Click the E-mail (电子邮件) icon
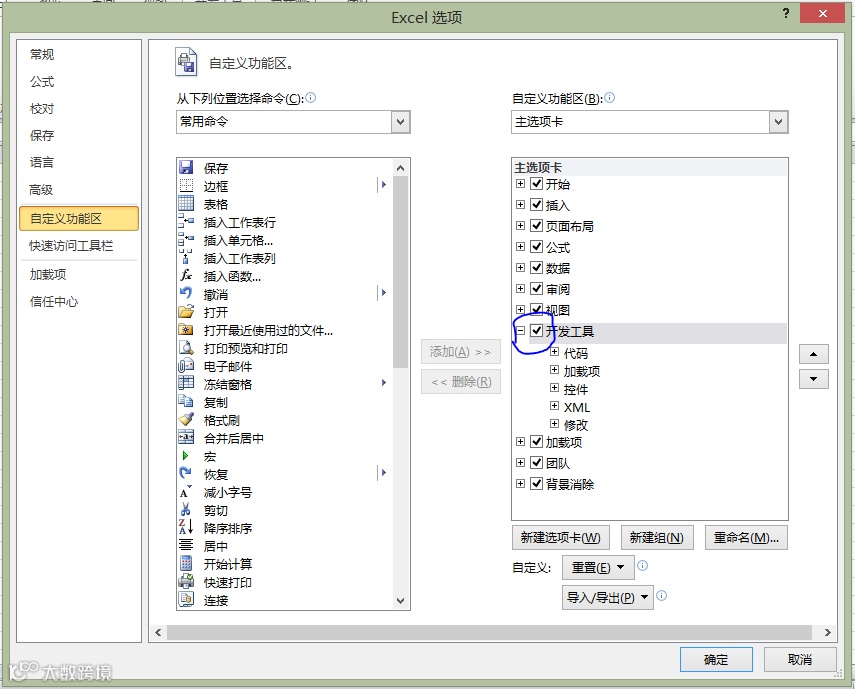Screen dimensions: 855x689 pos(186,365)
